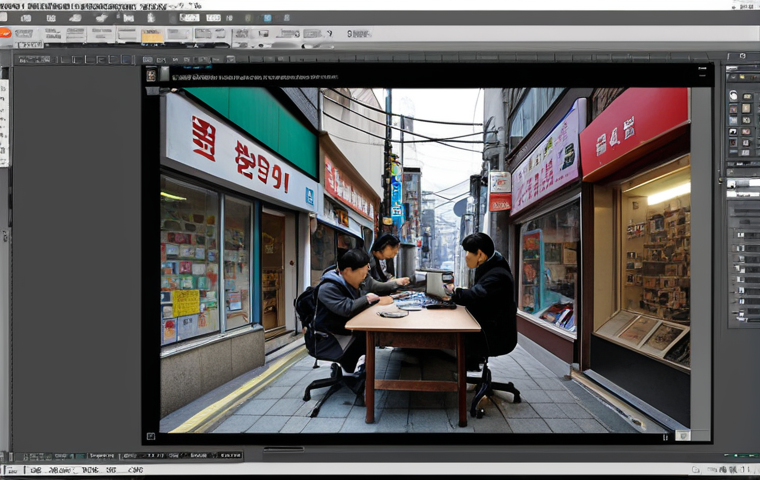Click the circular icon above the right panel
The image size is (760, 480).
(743, 56)
